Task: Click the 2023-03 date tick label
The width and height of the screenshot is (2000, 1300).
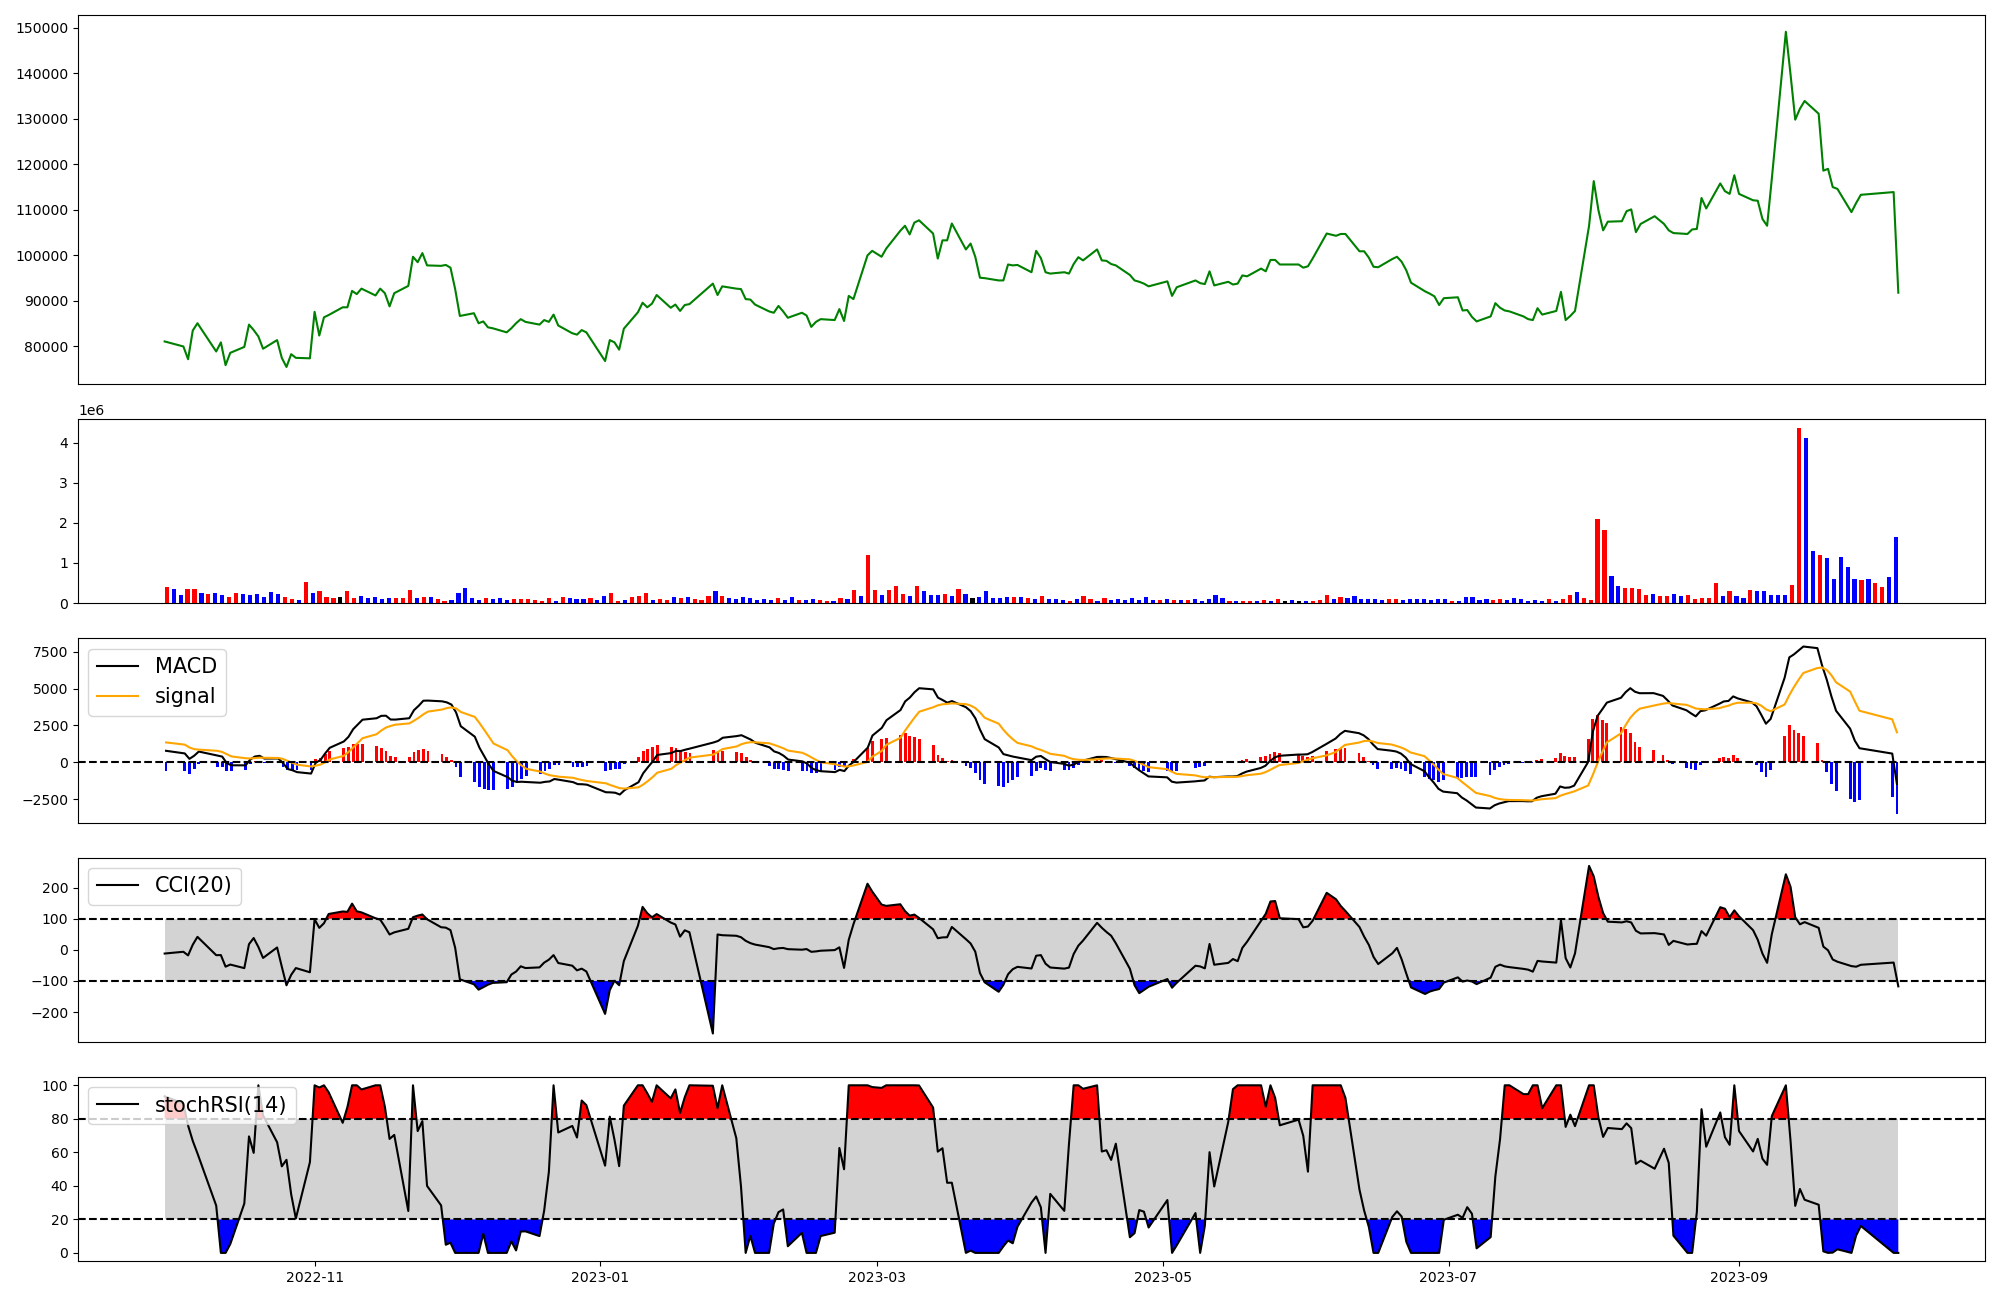Action: coord(877,1277)
